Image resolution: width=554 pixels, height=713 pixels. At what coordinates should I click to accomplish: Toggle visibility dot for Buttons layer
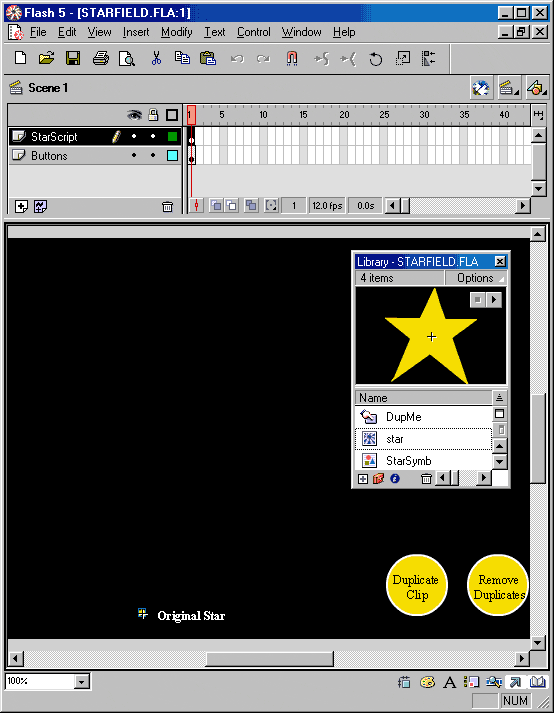(134, 156)
